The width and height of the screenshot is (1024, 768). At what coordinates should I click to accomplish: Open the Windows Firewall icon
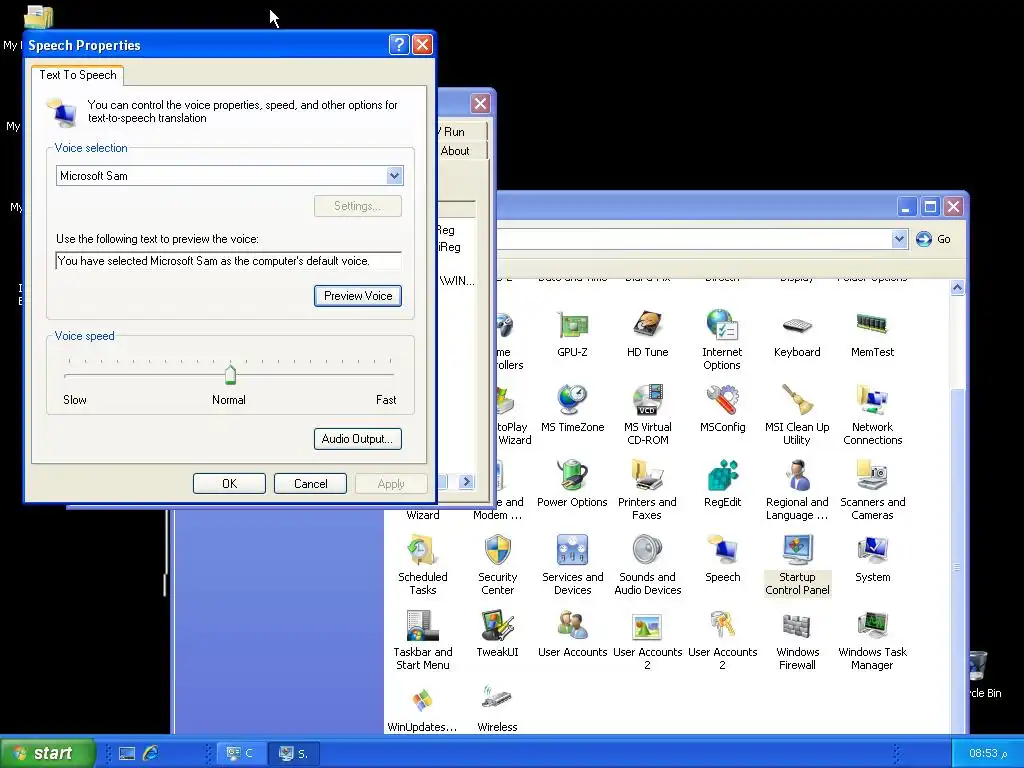tap(797, 640)
